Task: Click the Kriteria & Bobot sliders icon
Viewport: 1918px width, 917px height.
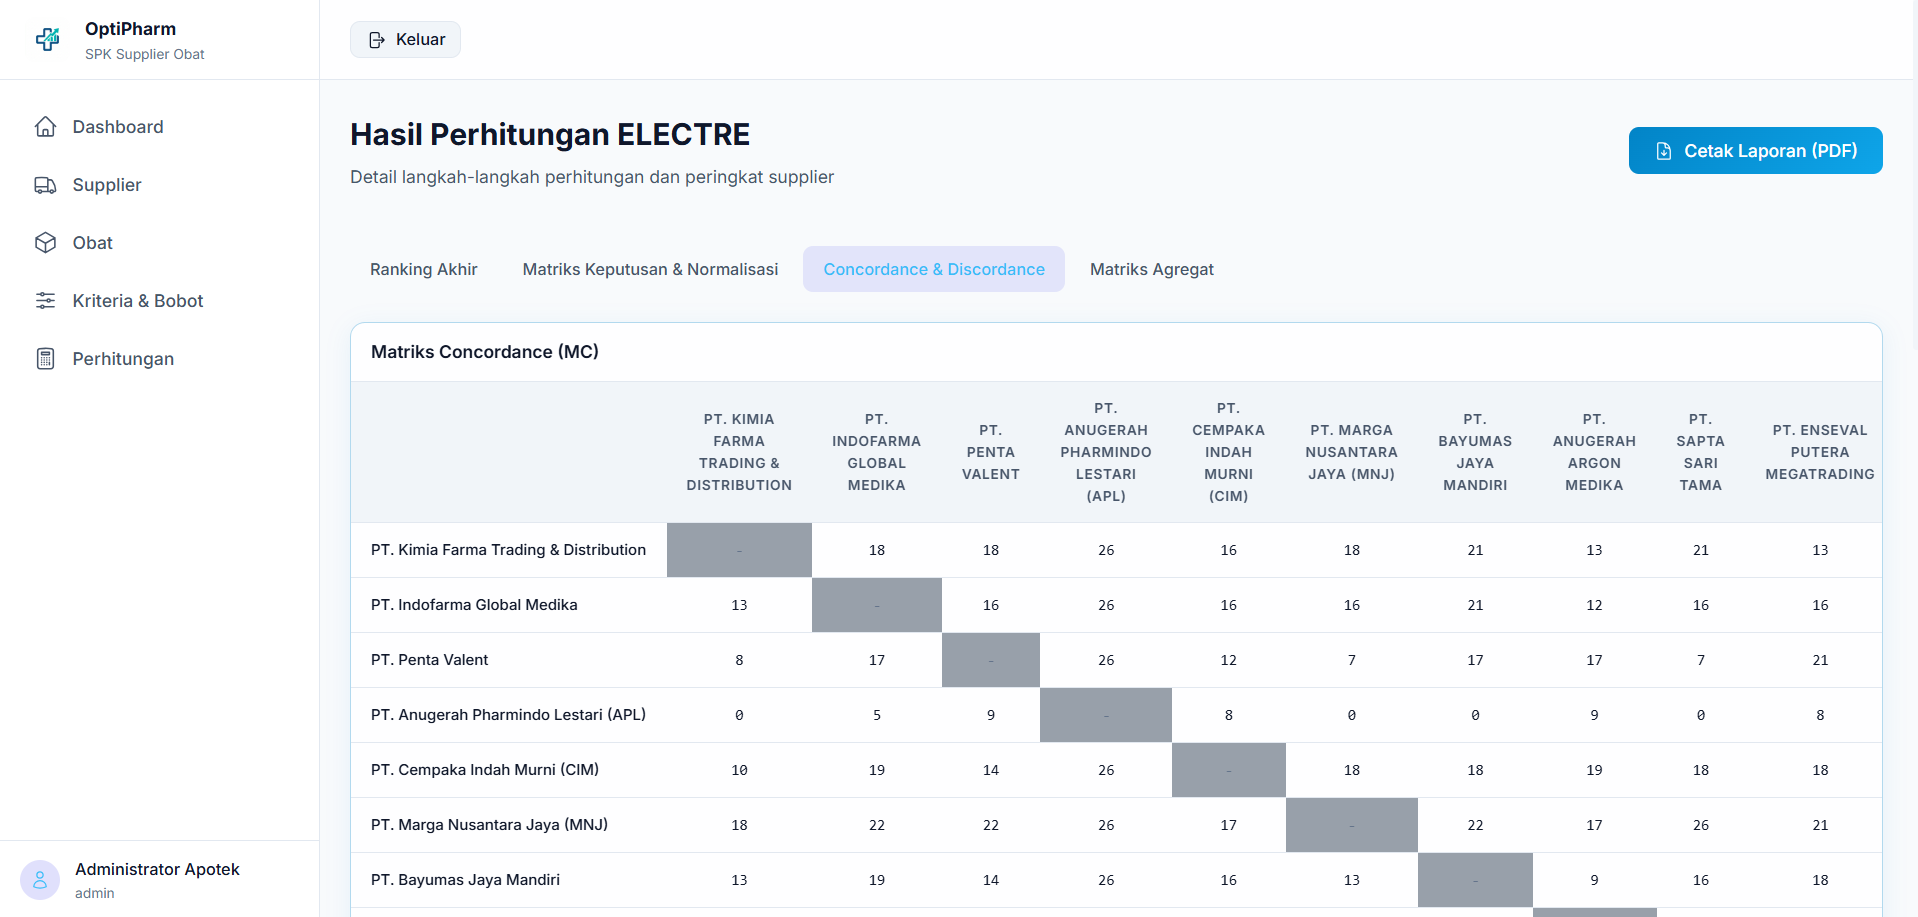Action: tap(45, 301)
